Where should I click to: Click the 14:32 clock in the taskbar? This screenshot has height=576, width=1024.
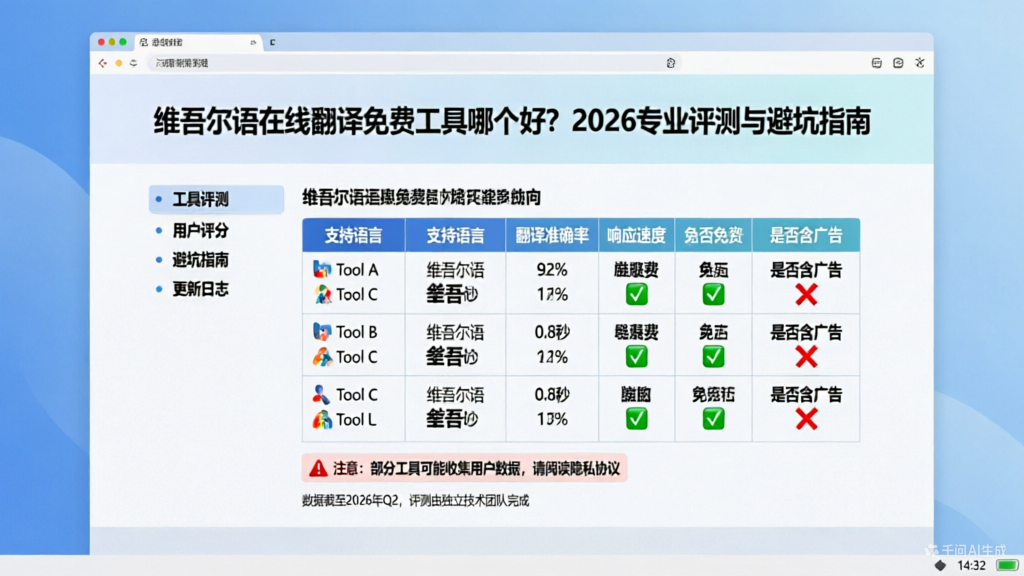pos(971,566)
